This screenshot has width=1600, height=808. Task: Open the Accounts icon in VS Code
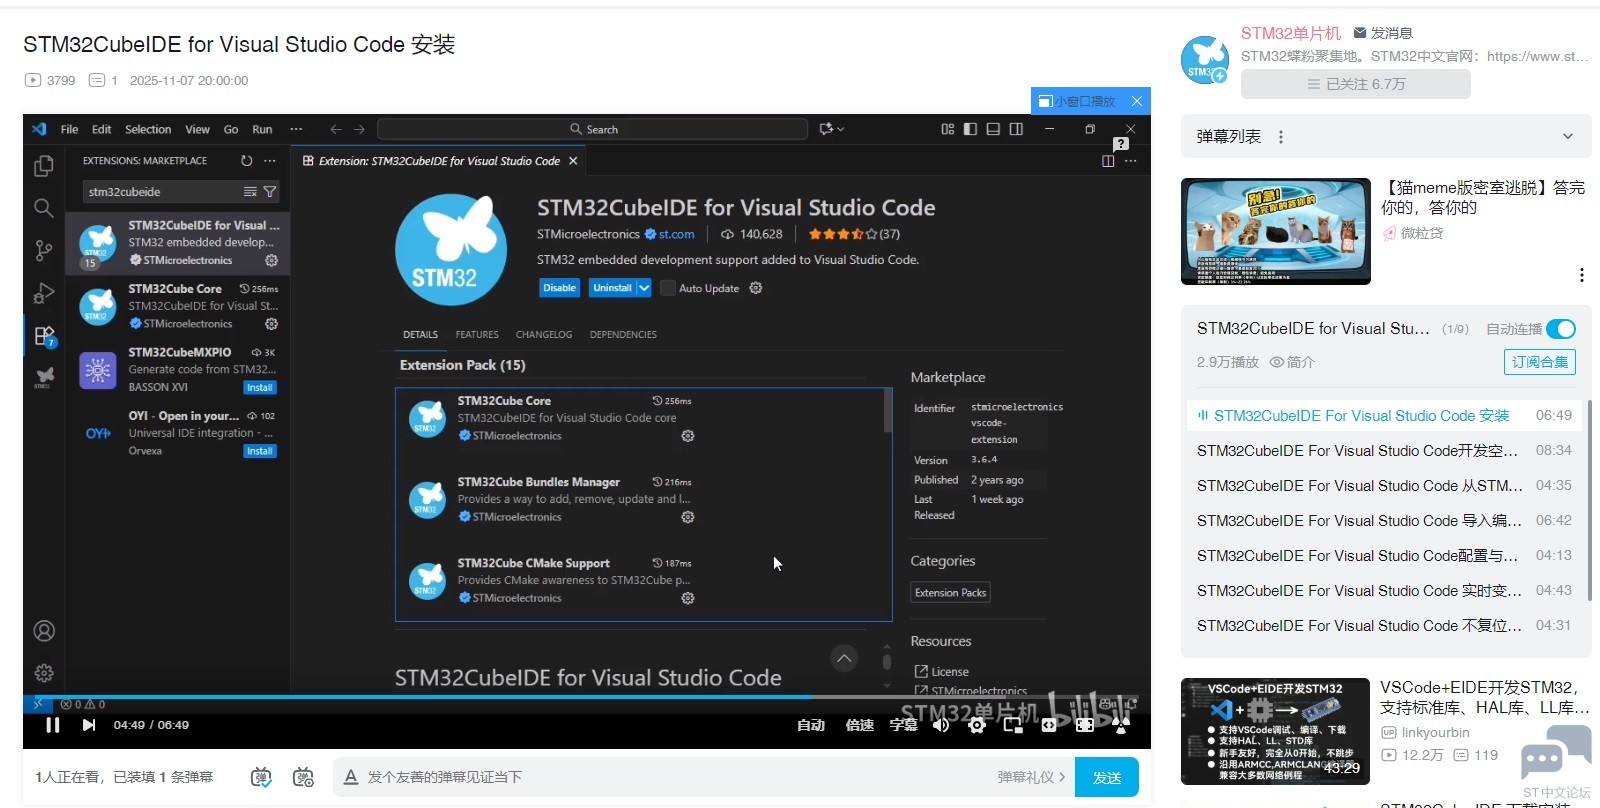pos(44,631)
